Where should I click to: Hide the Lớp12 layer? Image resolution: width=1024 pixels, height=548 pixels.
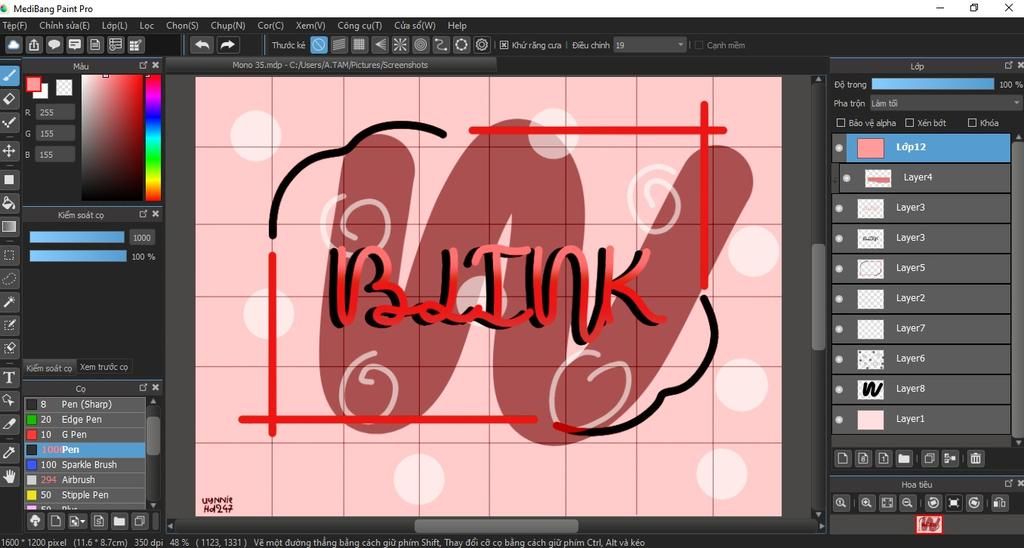point(839,148)
